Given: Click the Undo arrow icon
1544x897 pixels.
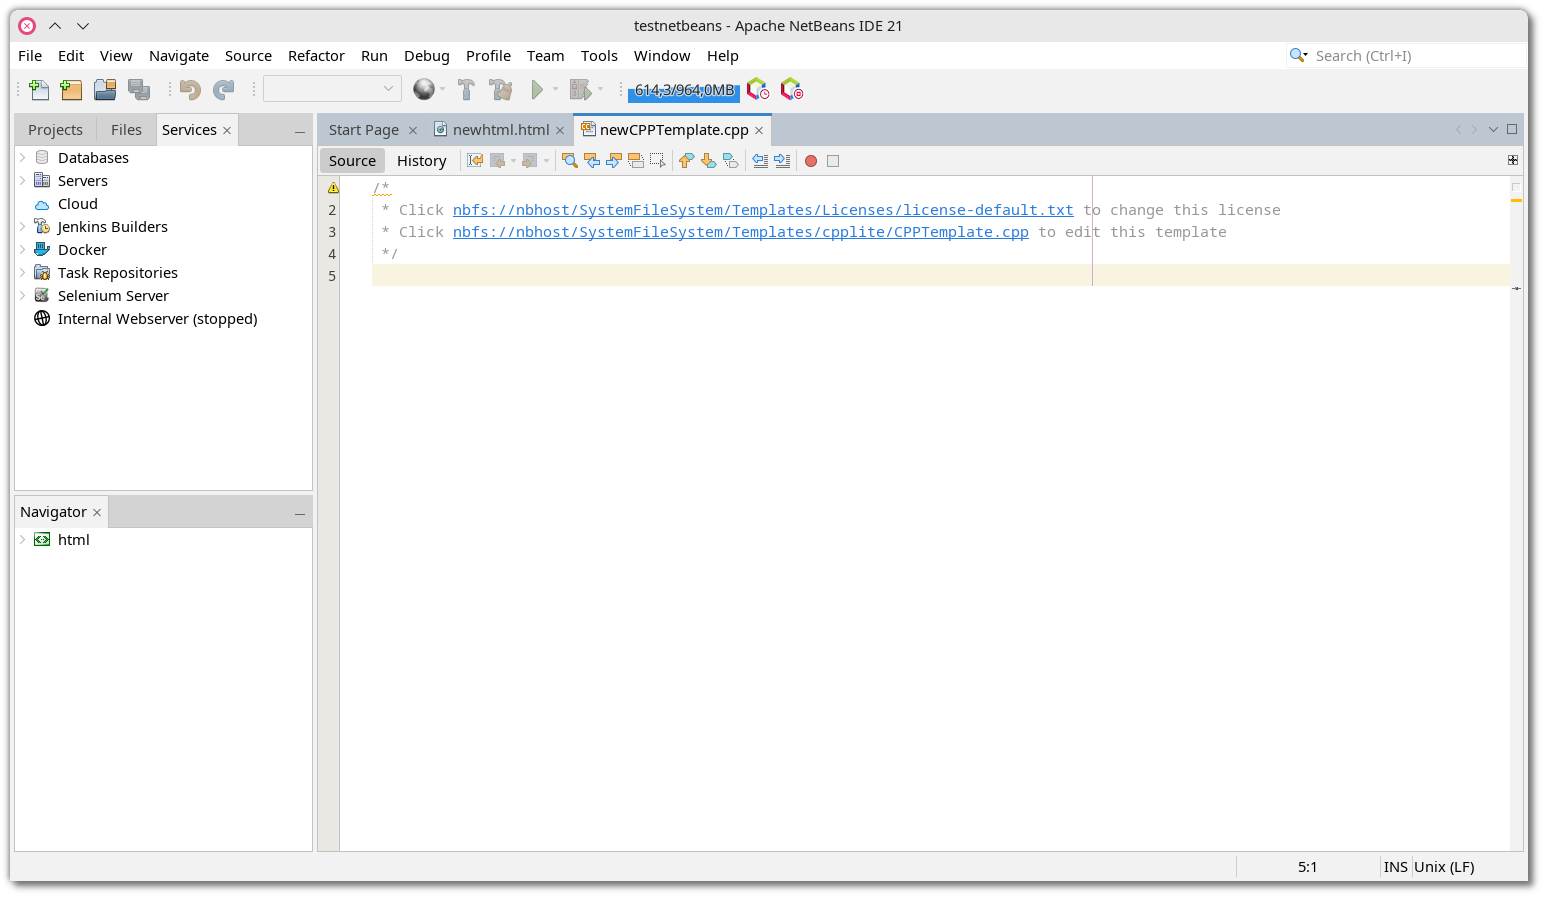Looking at the screenshot, I should pos(190,90).
